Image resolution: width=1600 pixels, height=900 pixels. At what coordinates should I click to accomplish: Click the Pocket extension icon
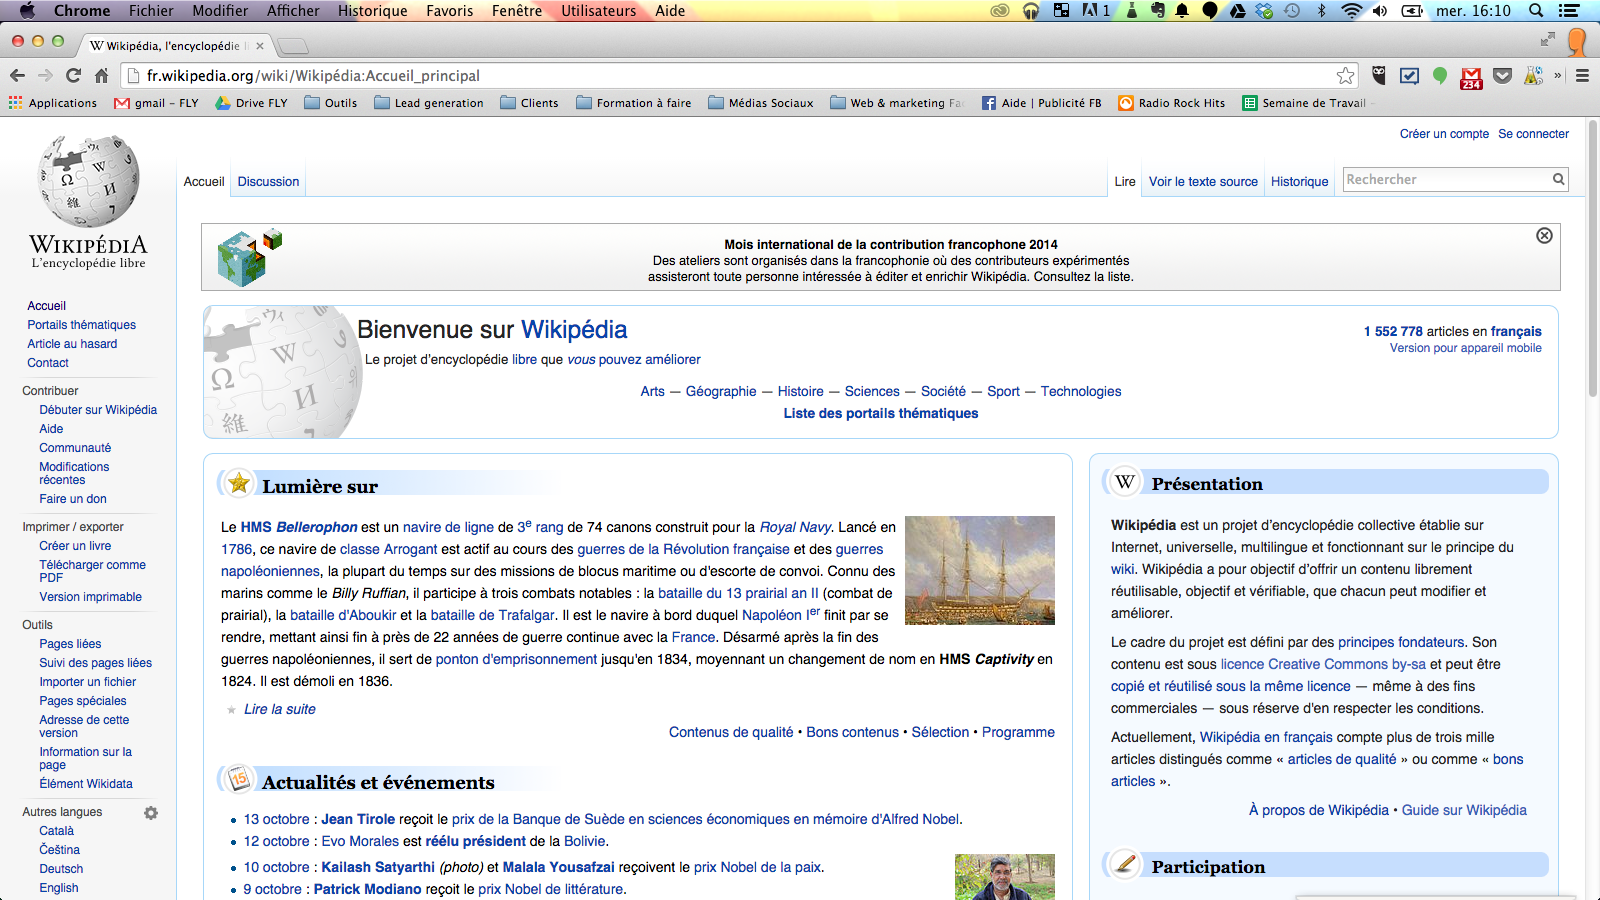(x=1502, y=75)
